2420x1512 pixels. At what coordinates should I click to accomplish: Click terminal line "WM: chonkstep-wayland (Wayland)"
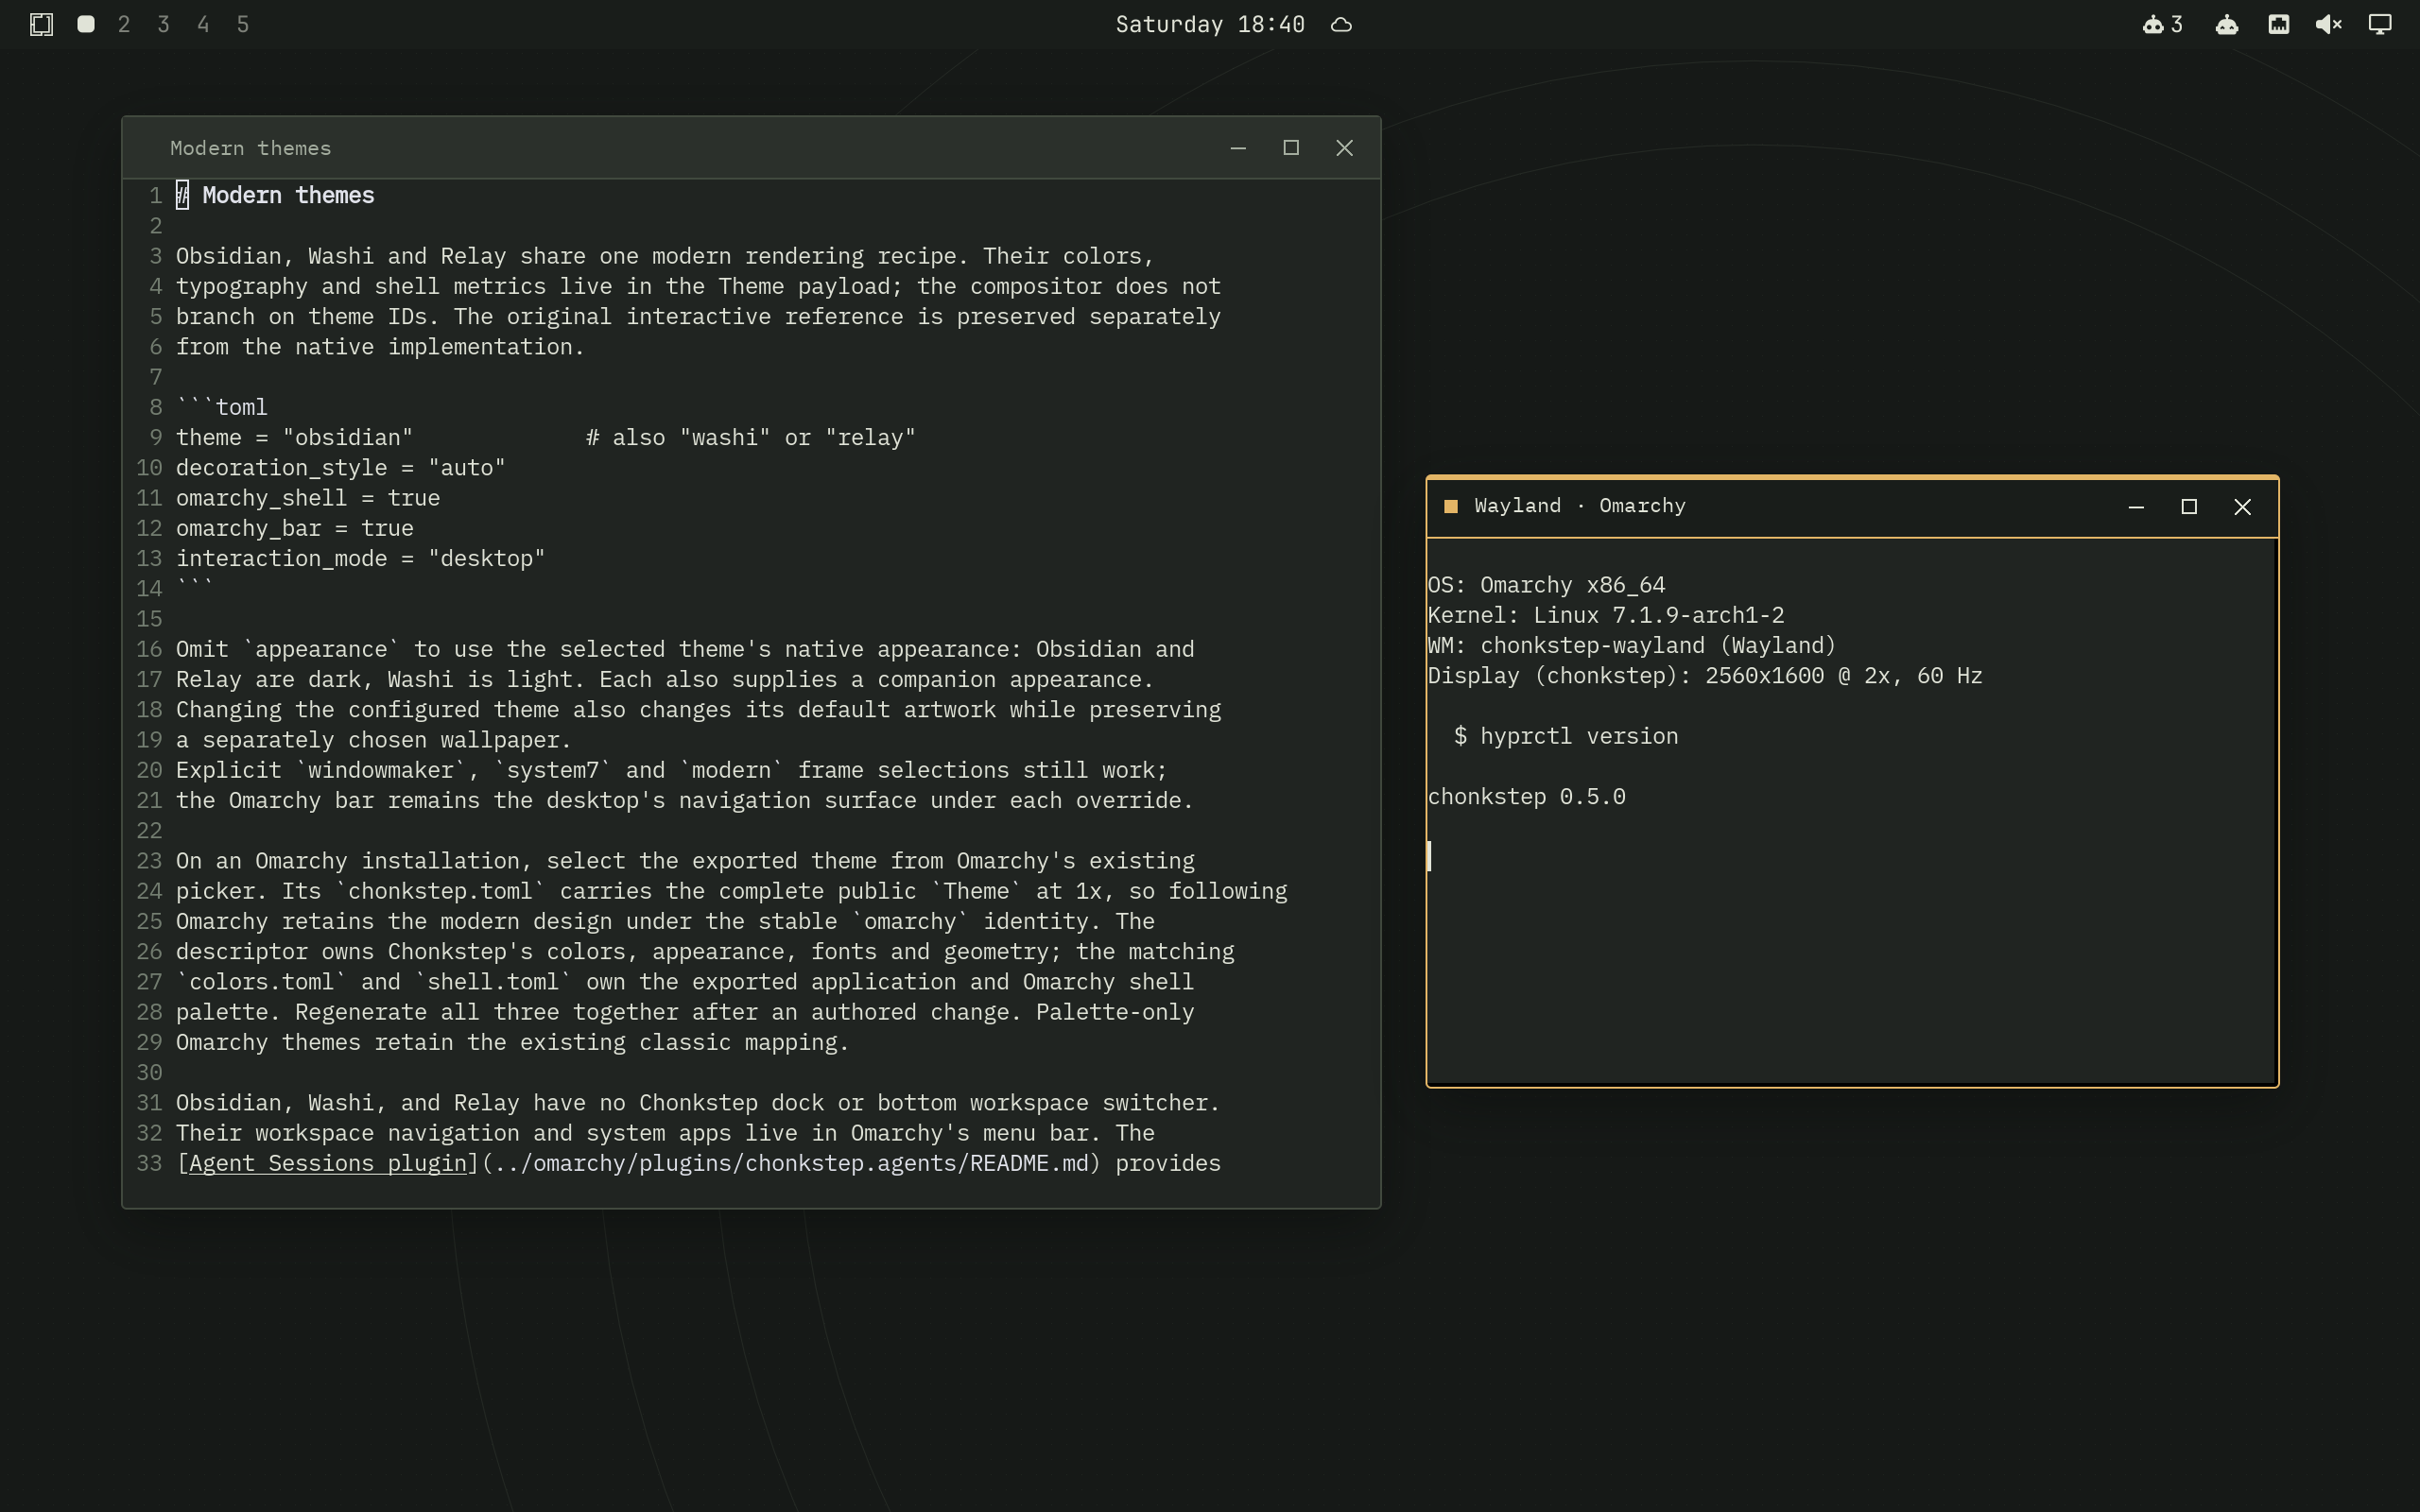[x=1632, y=646]
